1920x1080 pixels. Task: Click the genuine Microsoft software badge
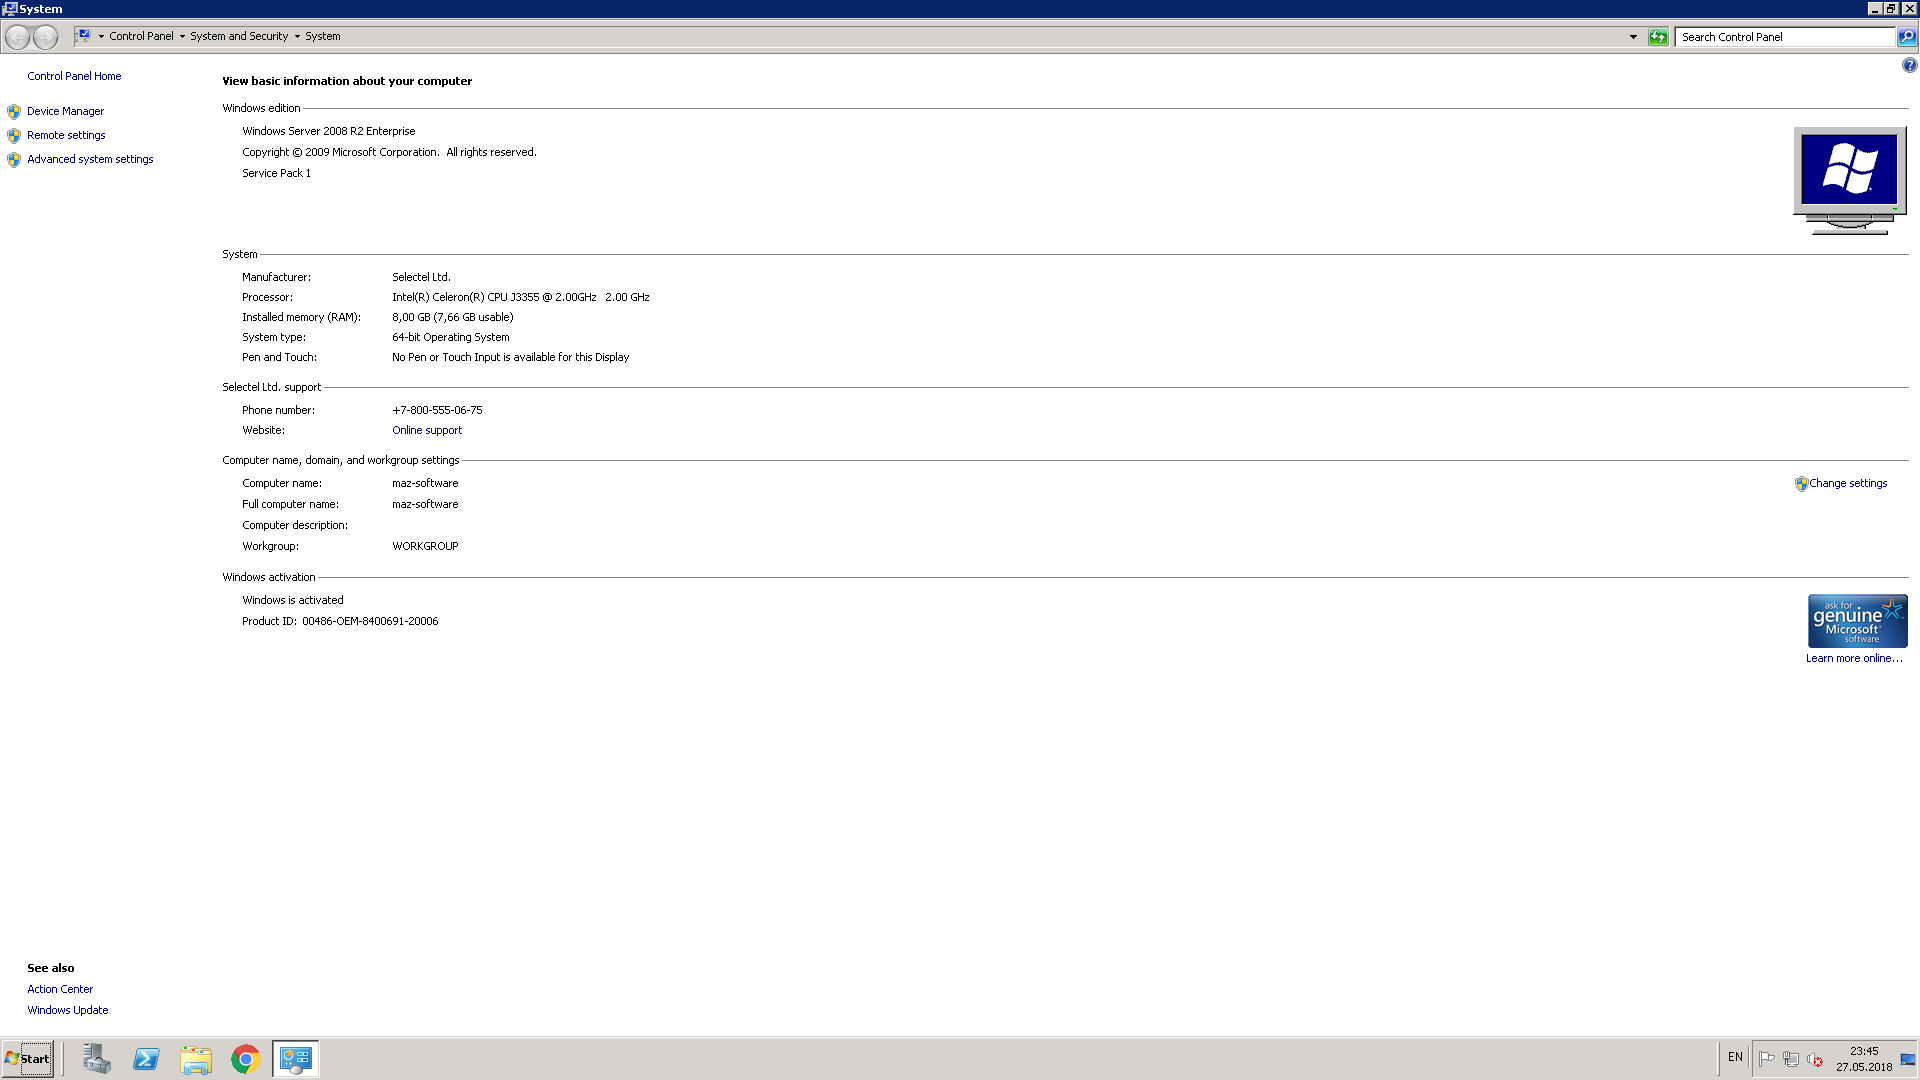pyautogui.click(x=1857, y=621)
